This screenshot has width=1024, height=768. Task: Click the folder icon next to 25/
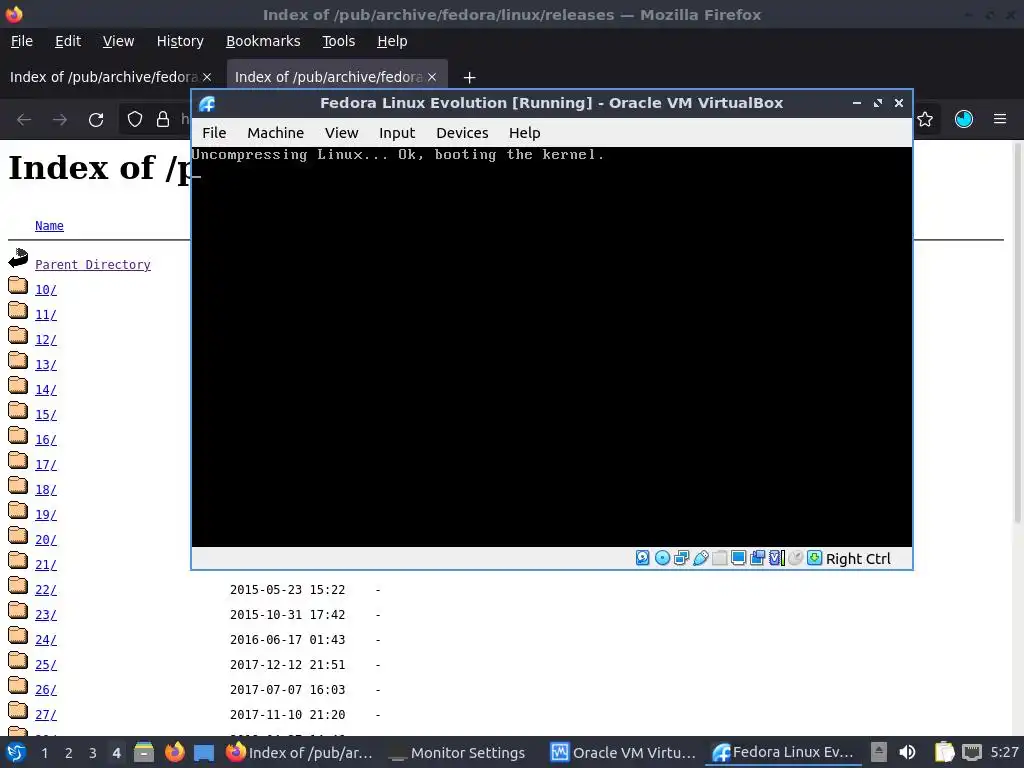pos(18,661)
